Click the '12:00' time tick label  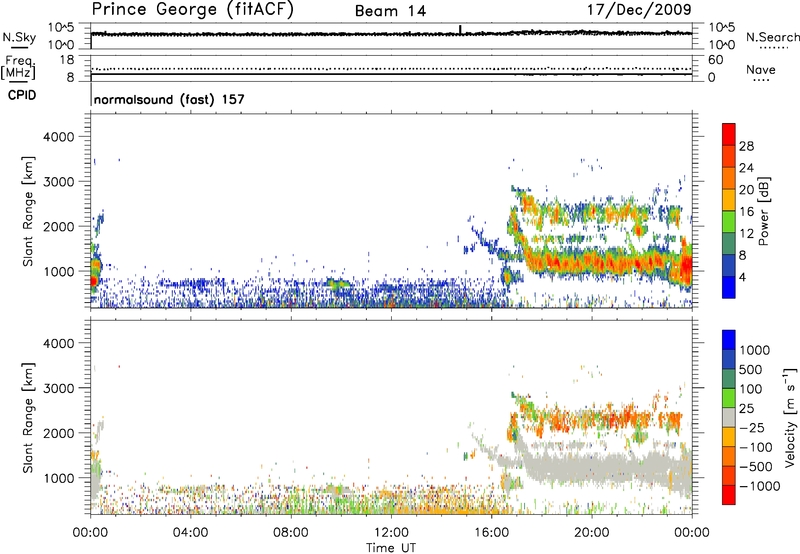(x=391, y=533)
